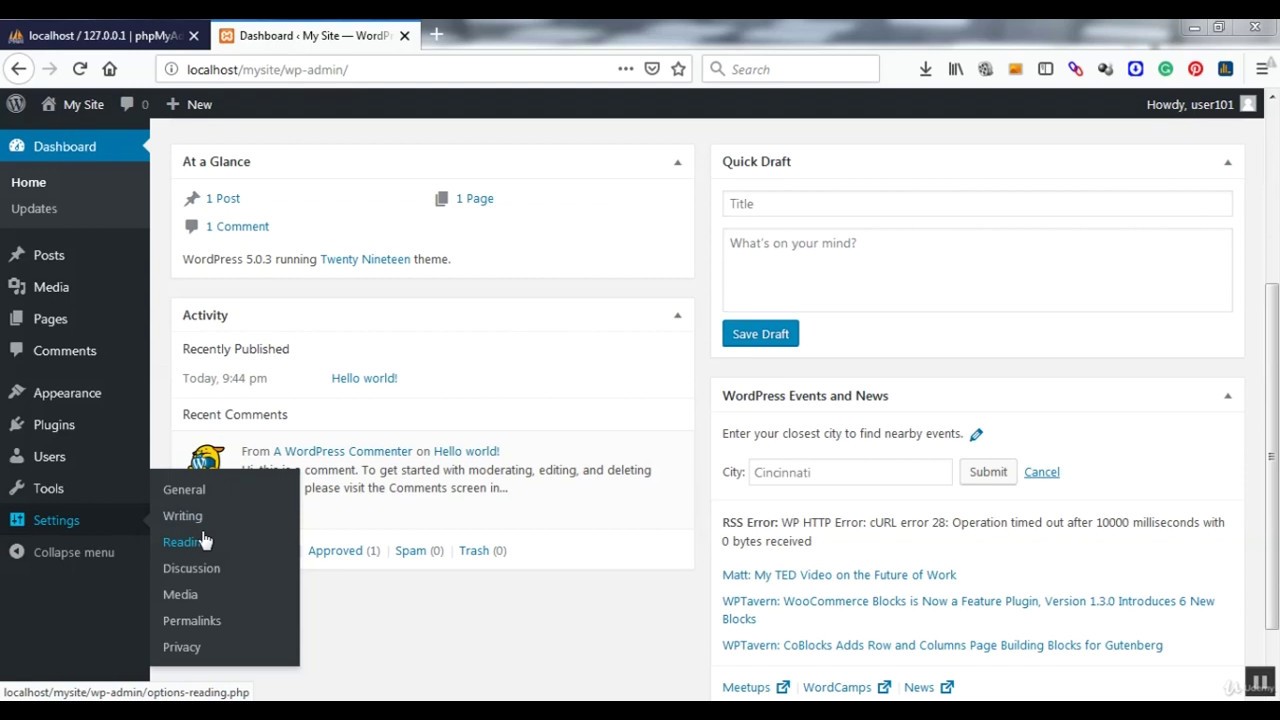Select Privacy in Settings submenu
The width and height of the screenshot is (1280, 720).
click(182, 647)
